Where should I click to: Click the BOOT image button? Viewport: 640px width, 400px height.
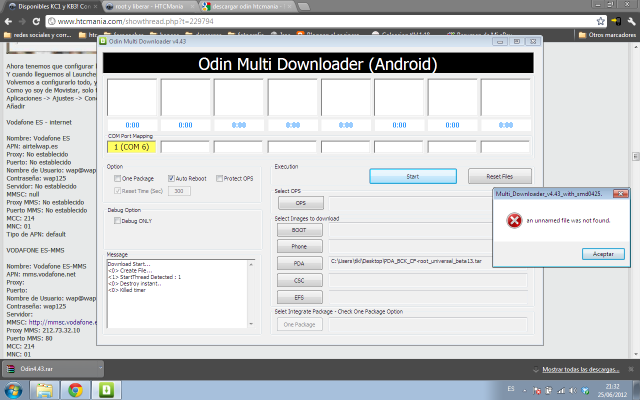pos(299,229)
